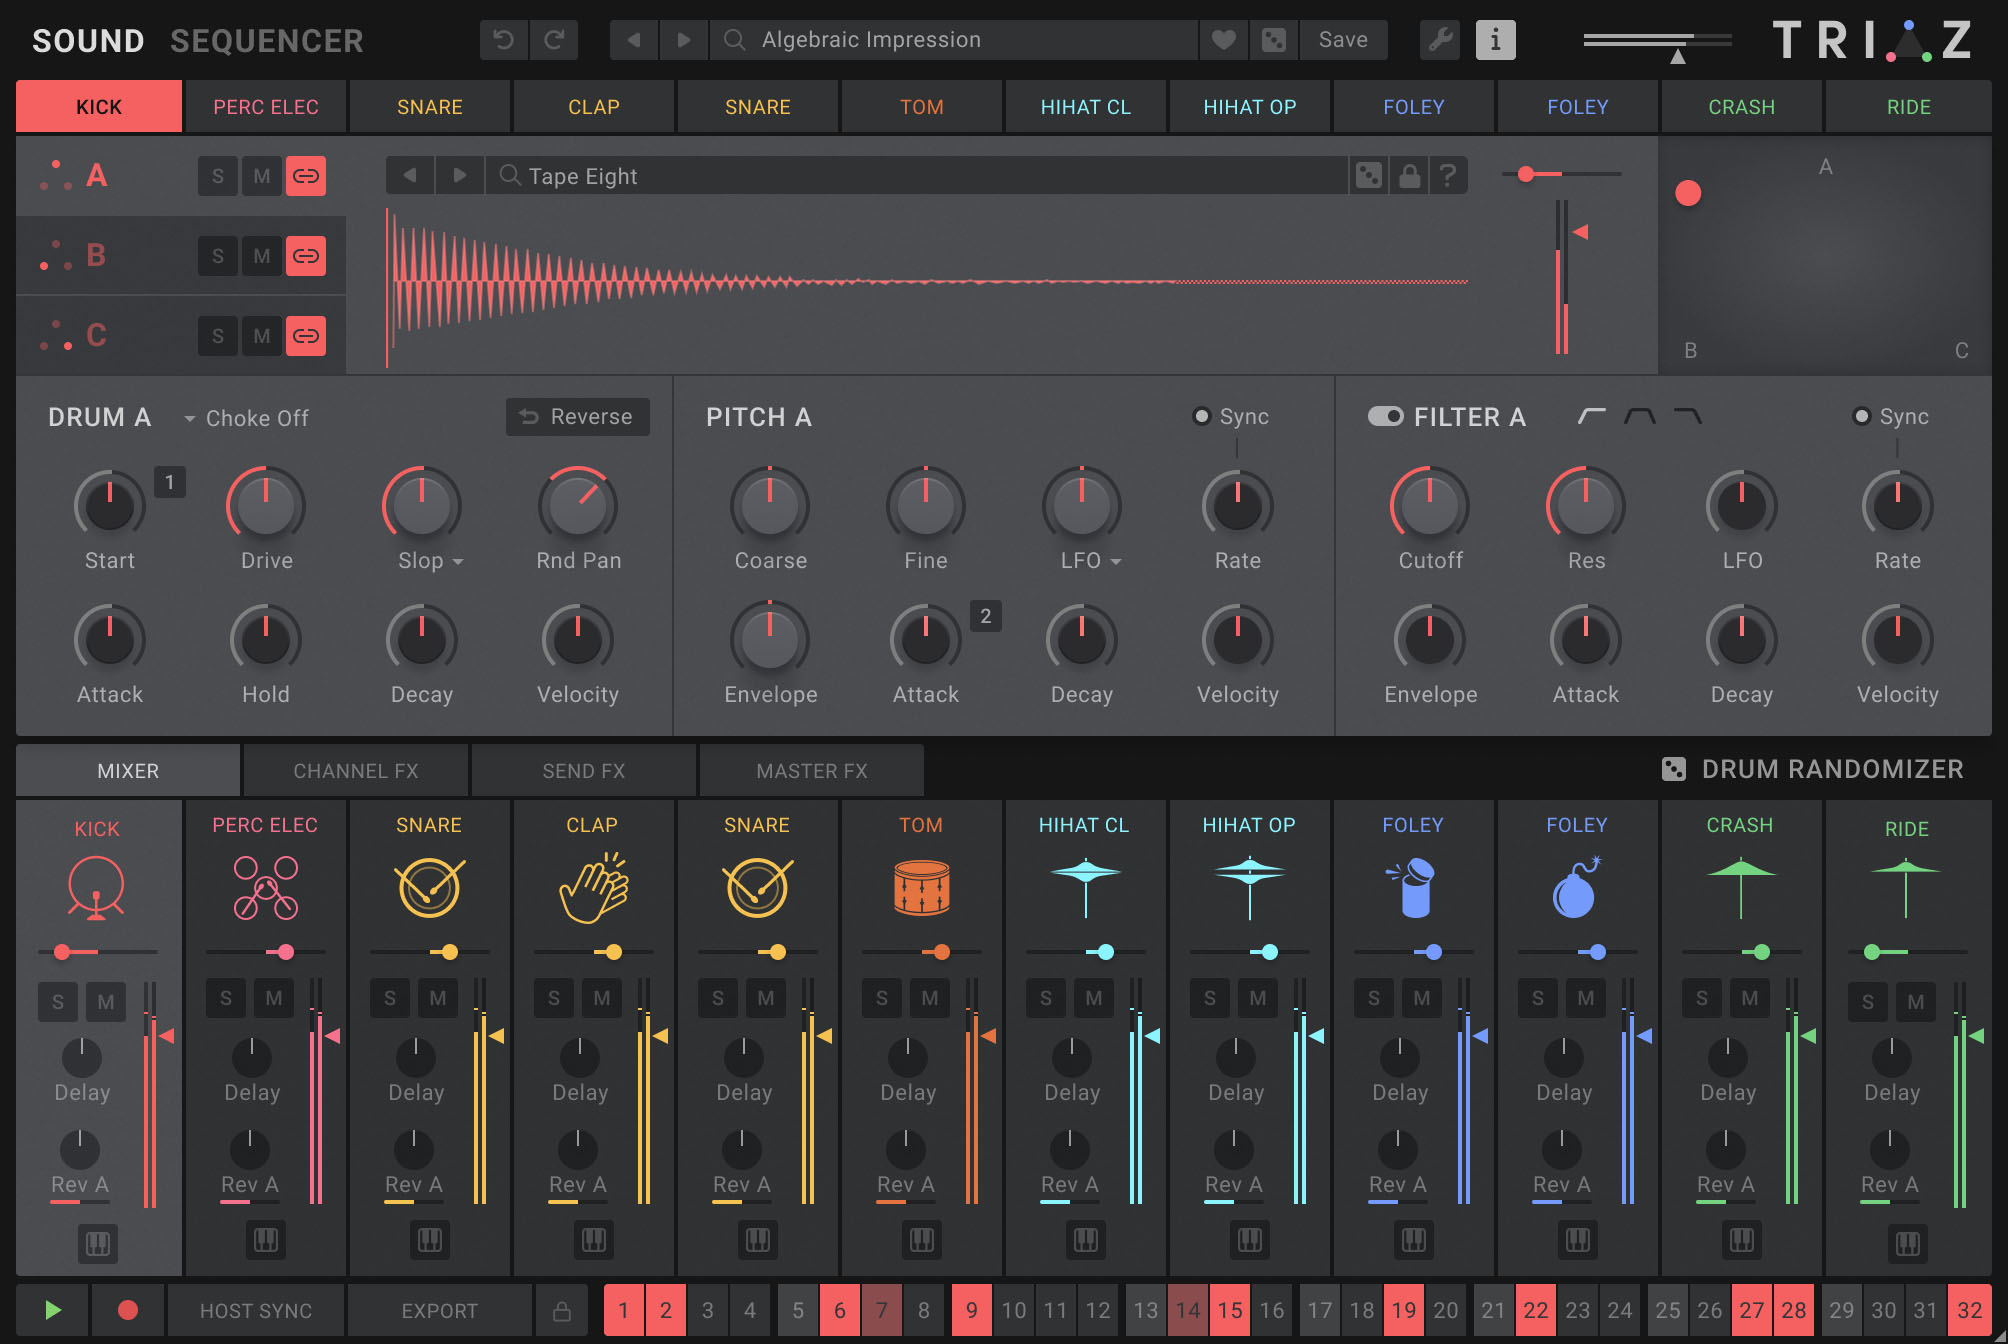Image resolution: width=2008 pixels, height=1344 pixels.
Task: Click the tom drum icon in the mixer
Action: pyautogui.click(x=920, y=885)
